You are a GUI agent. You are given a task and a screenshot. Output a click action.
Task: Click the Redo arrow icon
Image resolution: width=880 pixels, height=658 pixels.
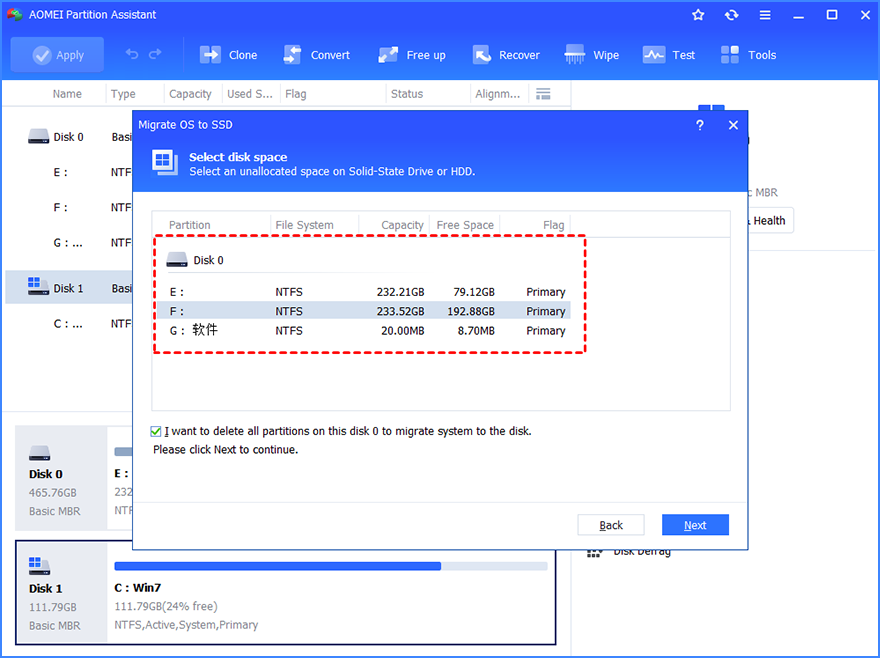tap(155, 54)
